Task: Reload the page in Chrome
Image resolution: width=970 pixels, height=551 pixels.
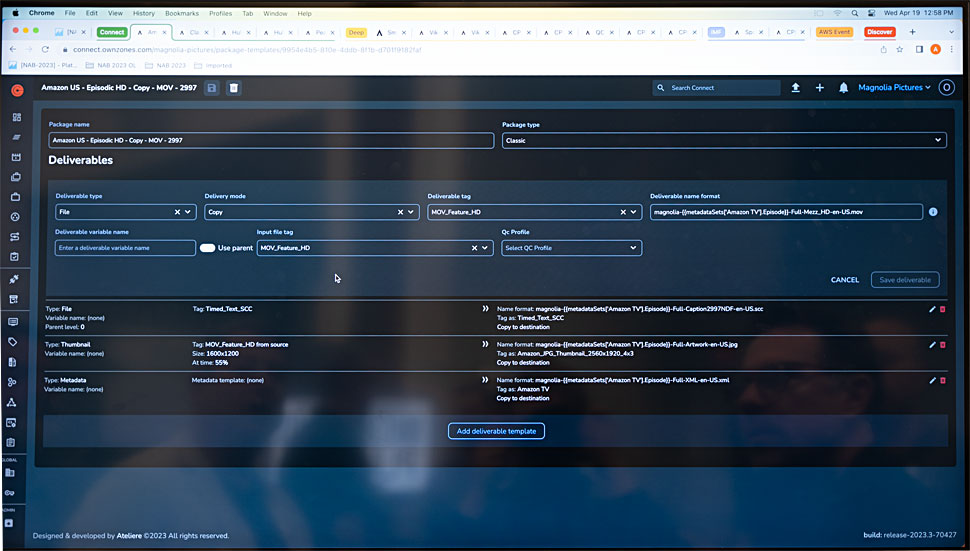Action: (x=45, y=49)
